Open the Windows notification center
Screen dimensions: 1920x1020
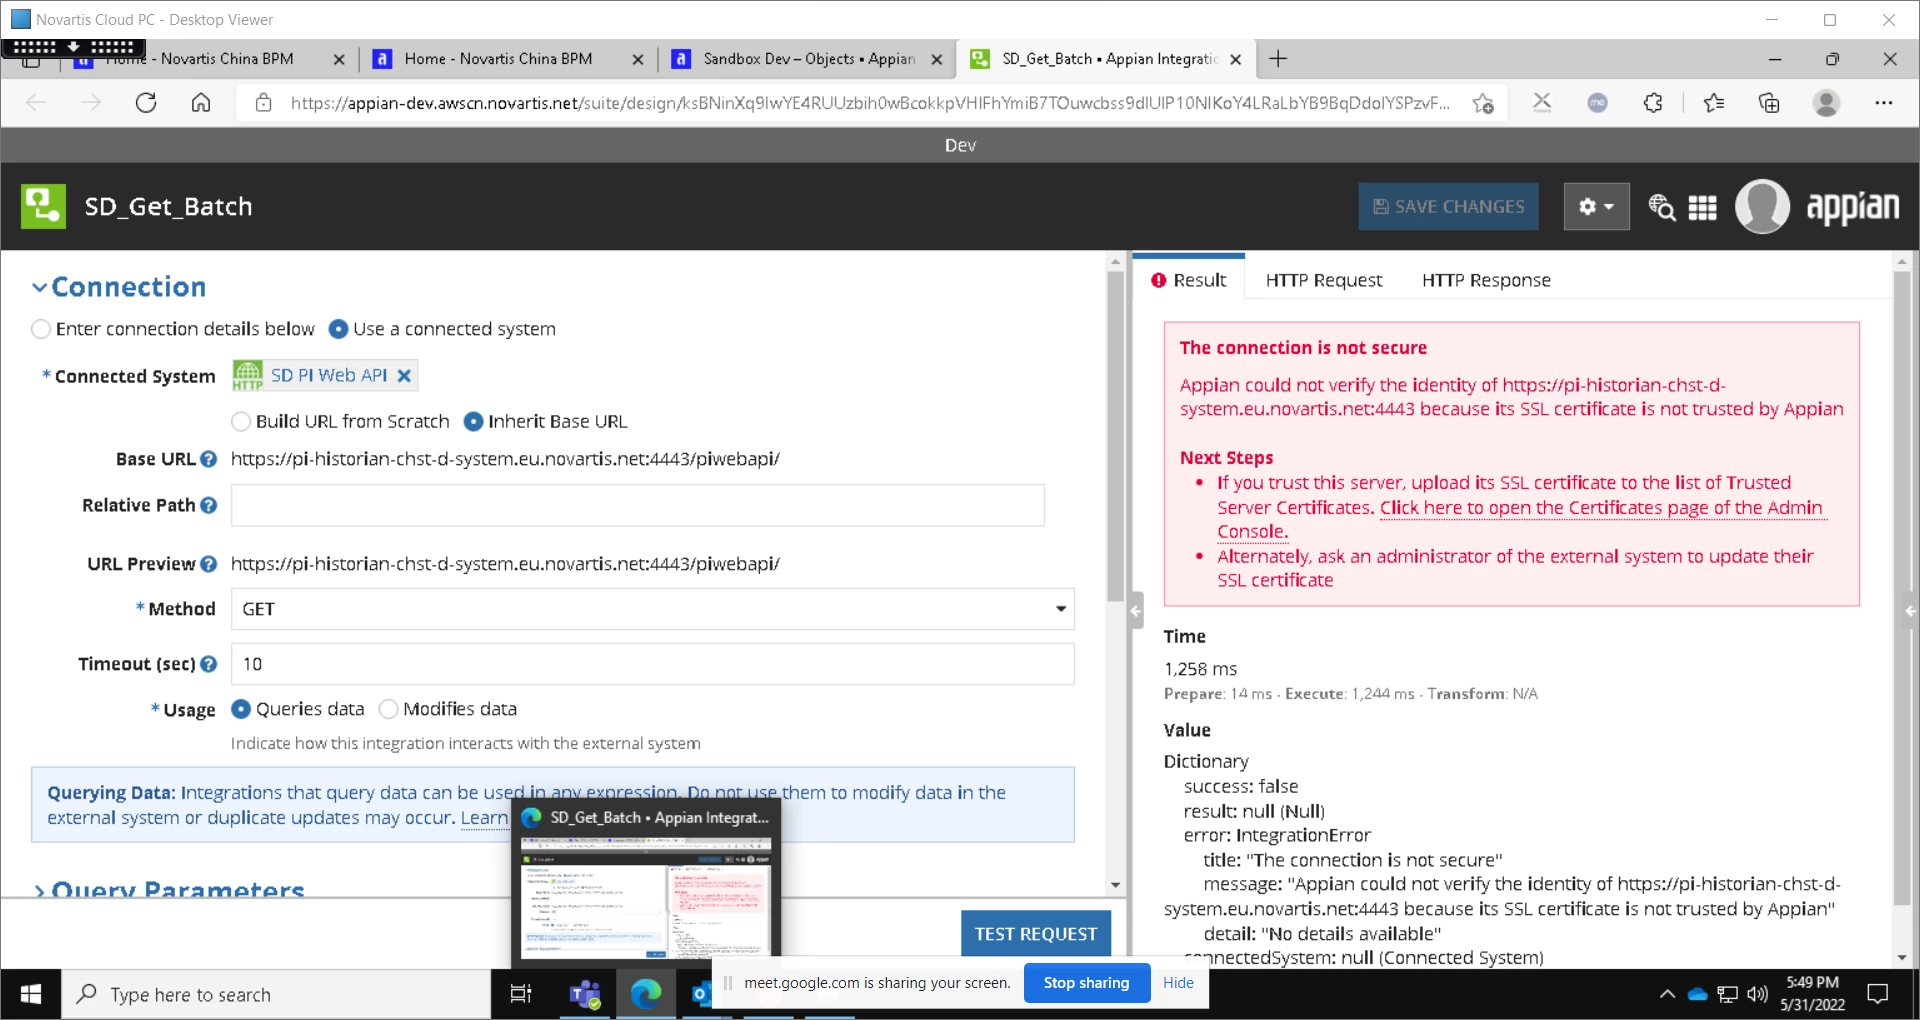(1878, 994)
